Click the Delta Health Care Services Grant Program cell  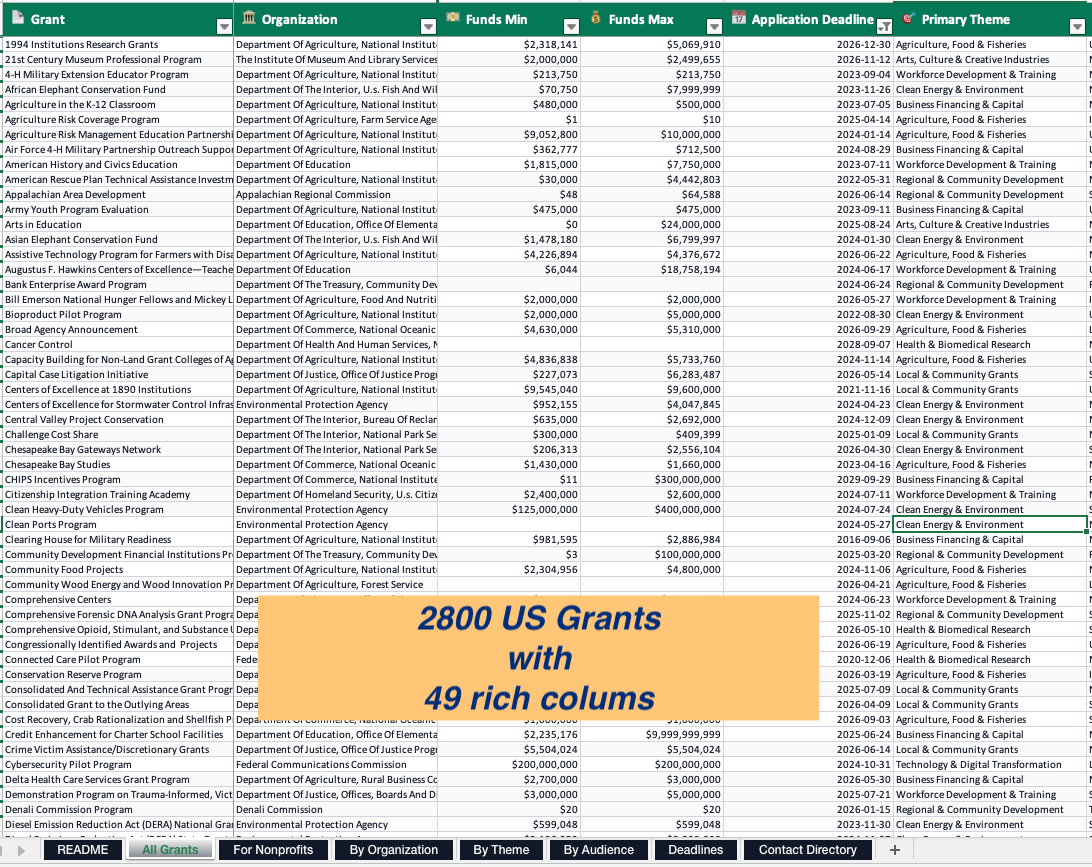click(118, 780)
